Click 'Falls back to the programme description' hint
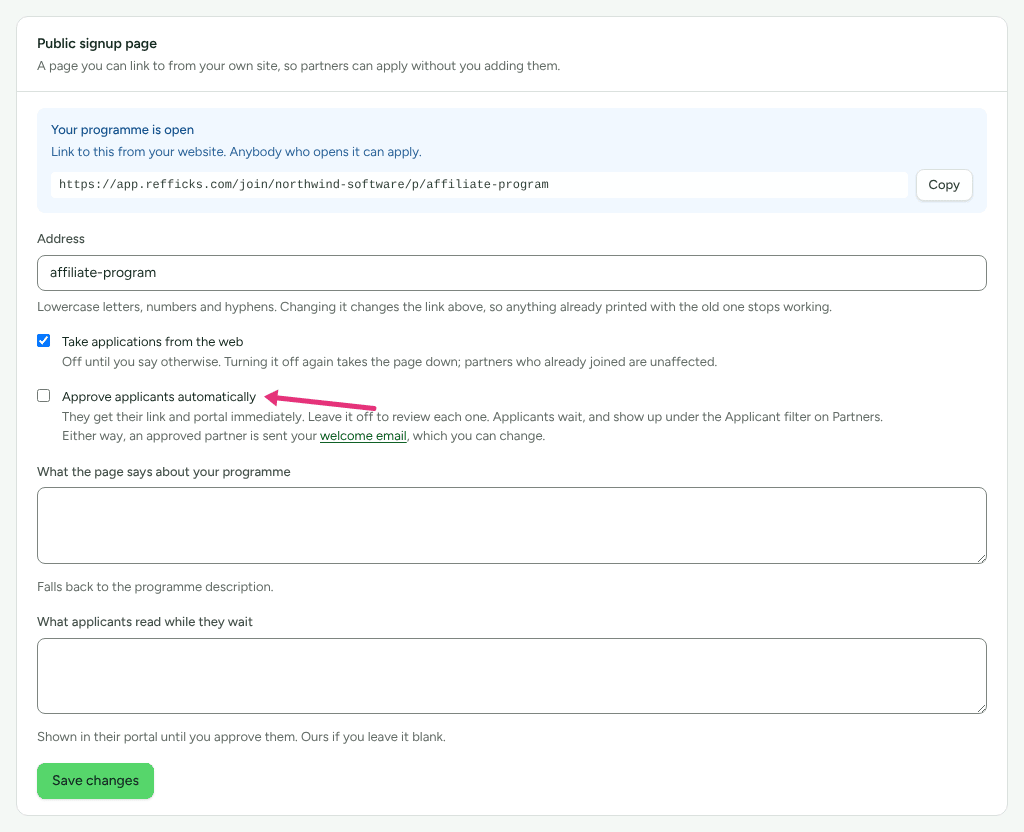Screen dimensions: 1024x832 tap(155, 586)
